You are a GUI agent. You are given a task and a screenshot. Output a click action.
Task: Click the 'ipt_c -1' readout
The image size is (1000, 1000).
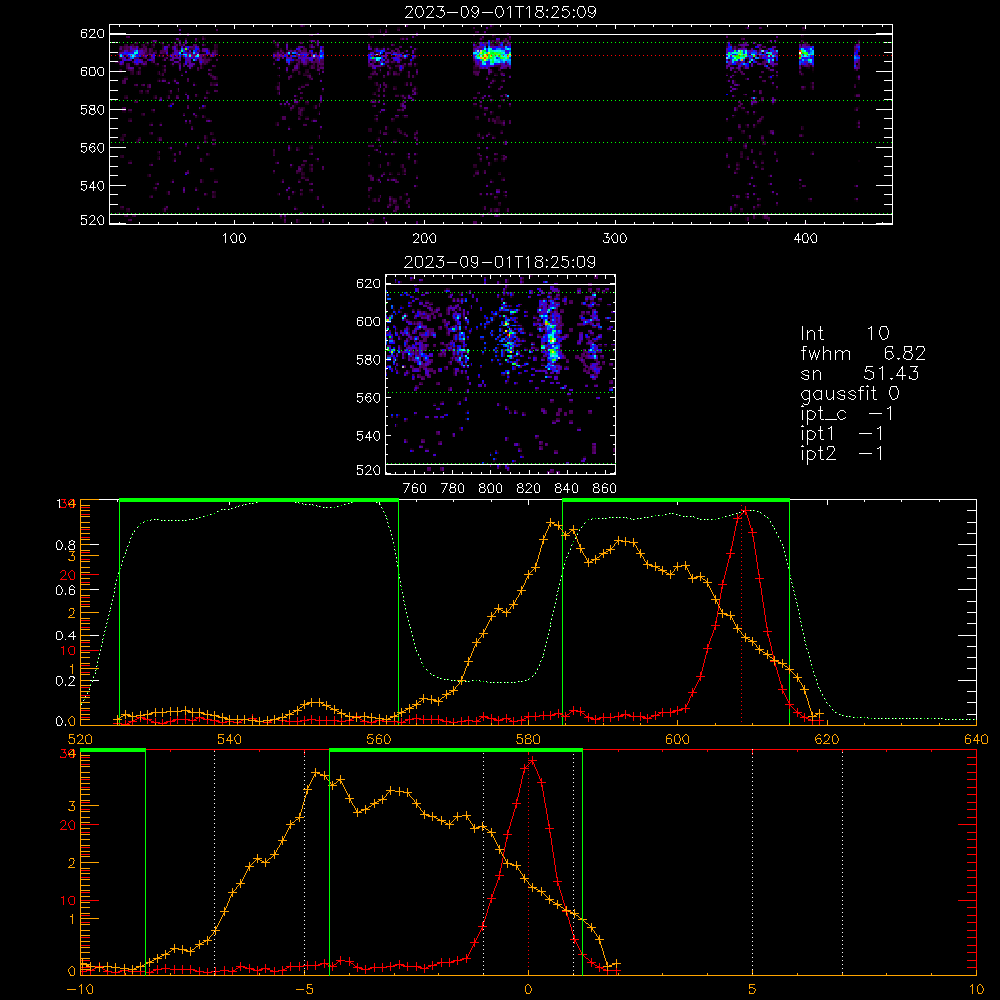tap(848, 414)
